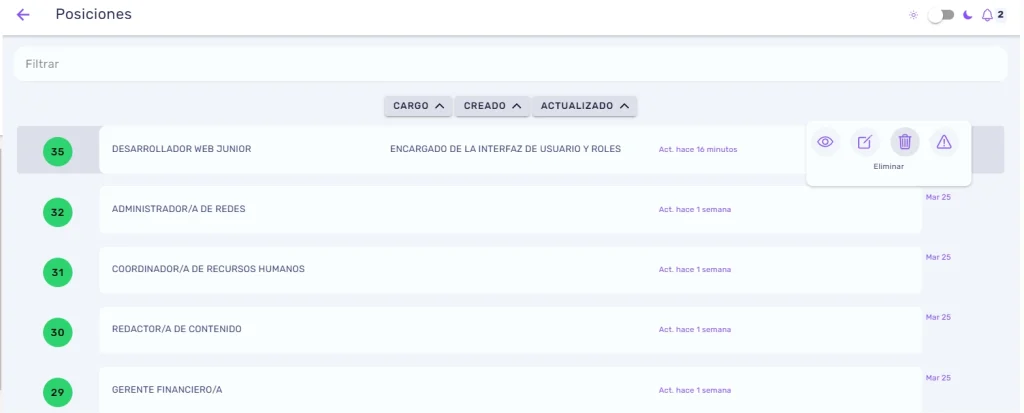Select the green 32 badge
The width and height of the screenshot is (1024, 413).
(57, 212)
